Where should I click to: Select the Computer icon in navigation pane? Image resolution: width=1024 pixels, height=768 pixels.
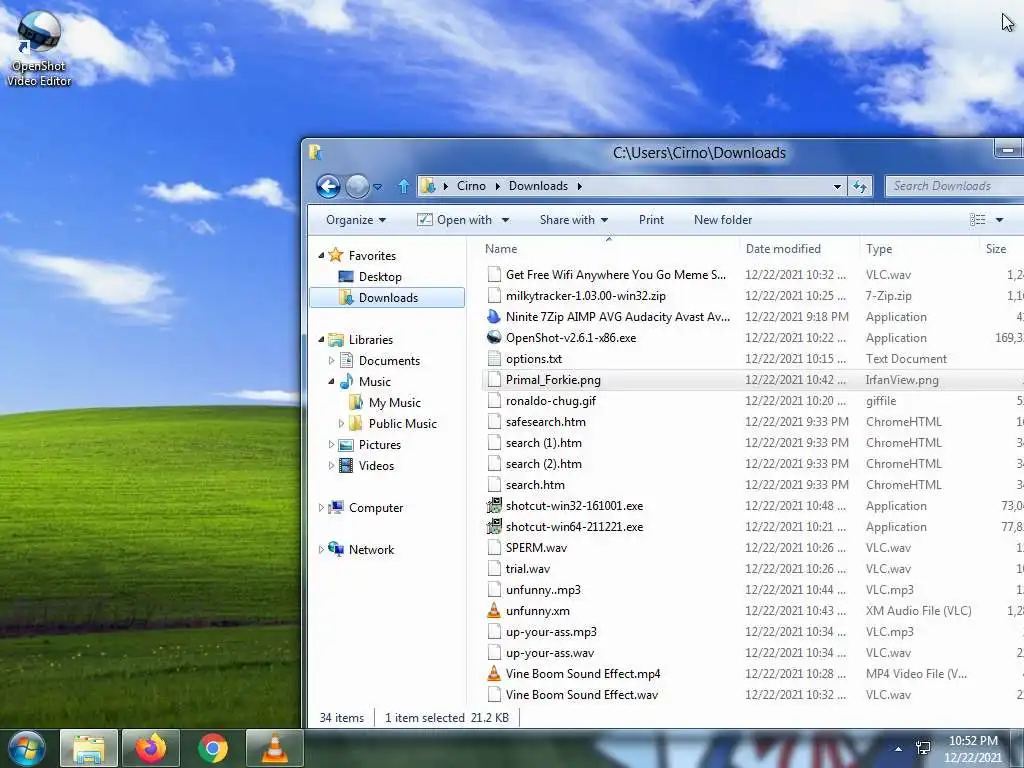click(x=336, y=507)
